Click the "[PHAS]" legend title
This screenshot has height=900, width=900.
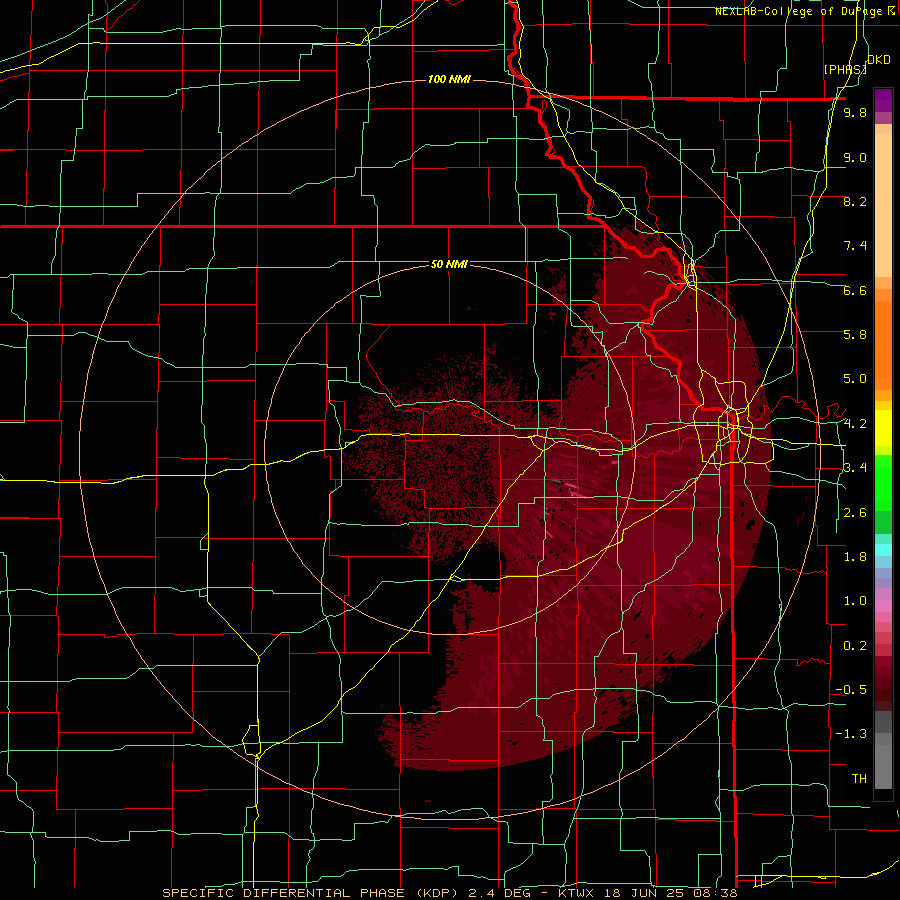pos(845,69)
